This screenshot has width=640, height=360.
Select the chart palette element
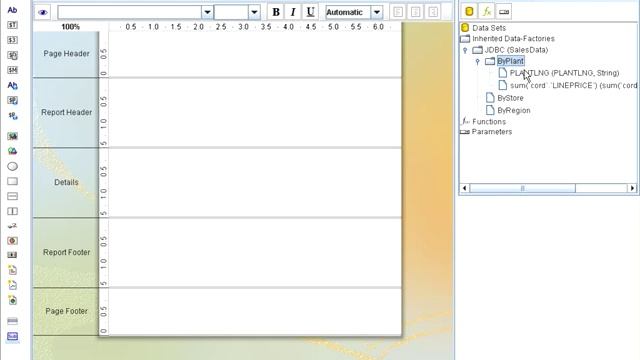pyautogui.click(x=12, y=240)
